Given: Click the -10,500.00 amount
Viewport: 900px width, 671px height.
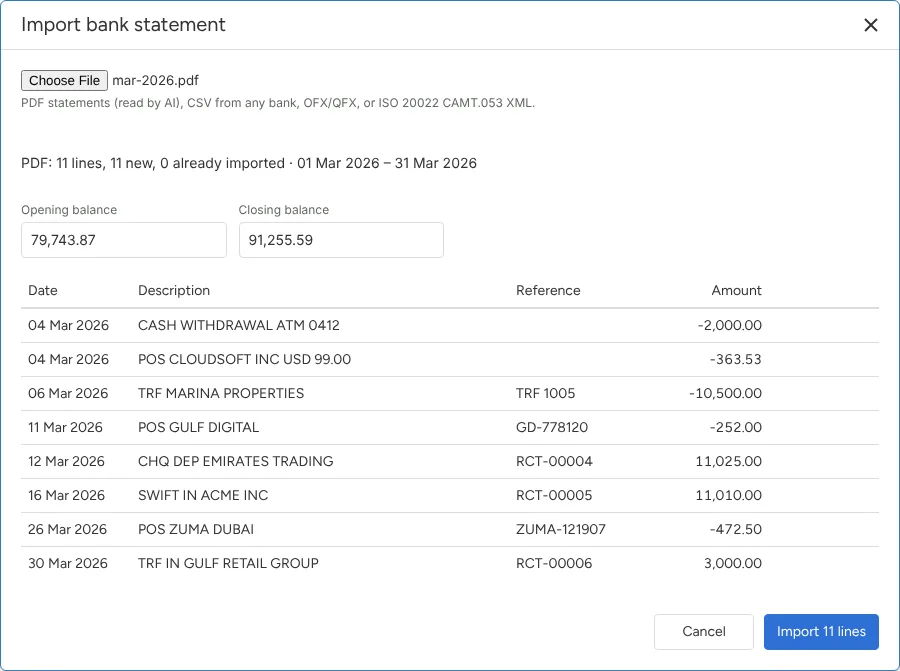Looking at the screenshot, I should pos(726,393).
